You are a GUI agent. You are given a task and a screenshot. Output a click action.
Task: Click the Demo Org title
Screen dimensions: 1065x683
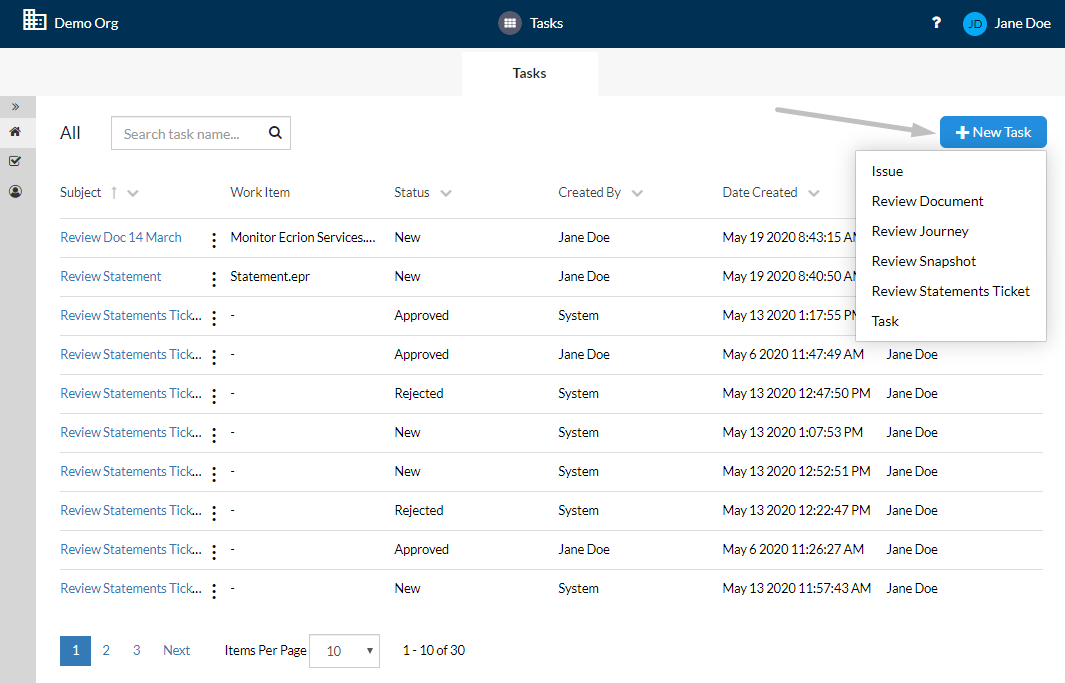pyautogui.click(x=86, y=23)
